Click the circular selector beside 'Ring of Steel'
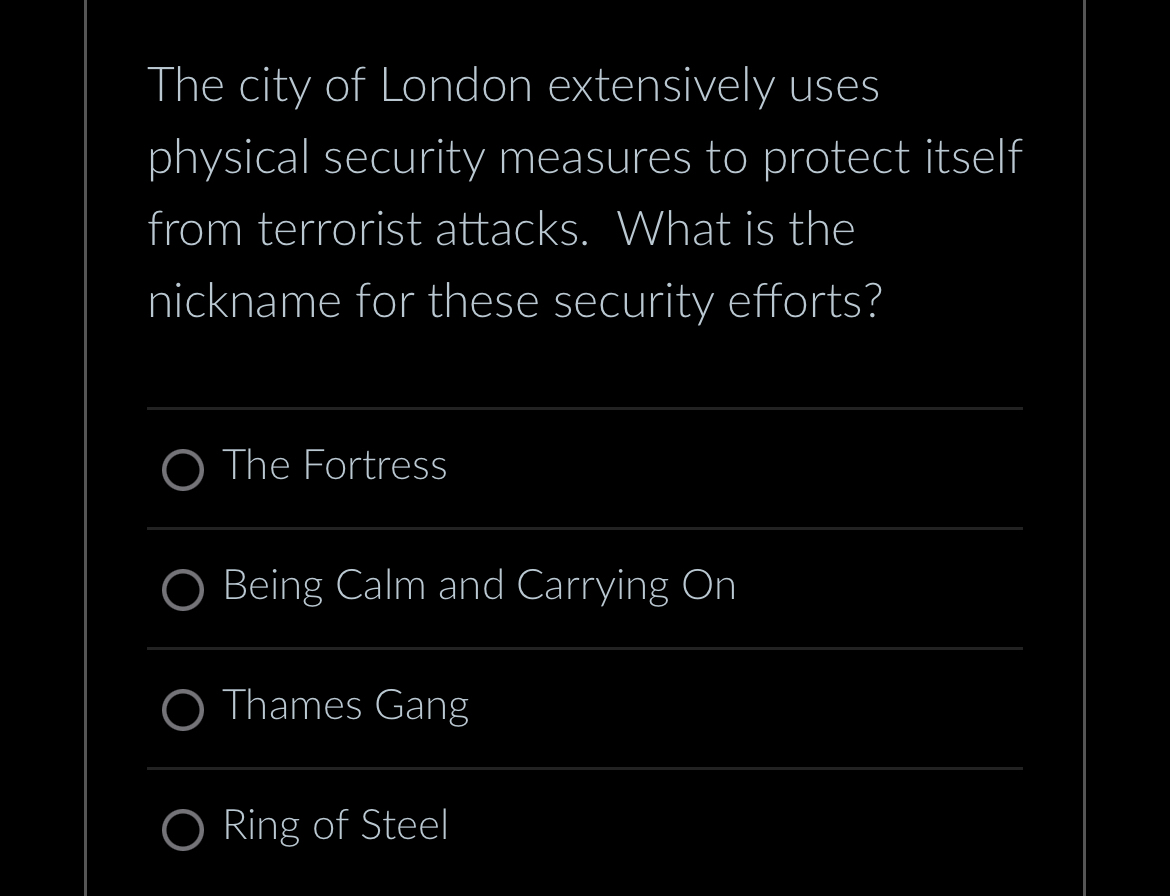The width and height of the screenshot is (1170, 896). 183,830
